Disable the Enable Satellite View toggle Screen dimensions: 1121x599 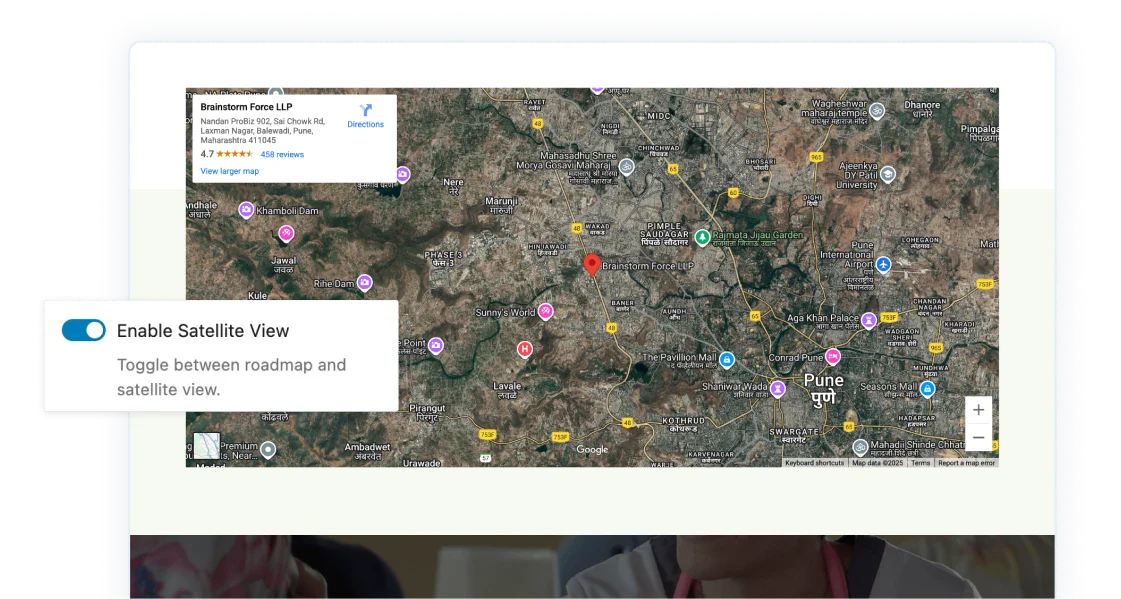tap(84, 331)
